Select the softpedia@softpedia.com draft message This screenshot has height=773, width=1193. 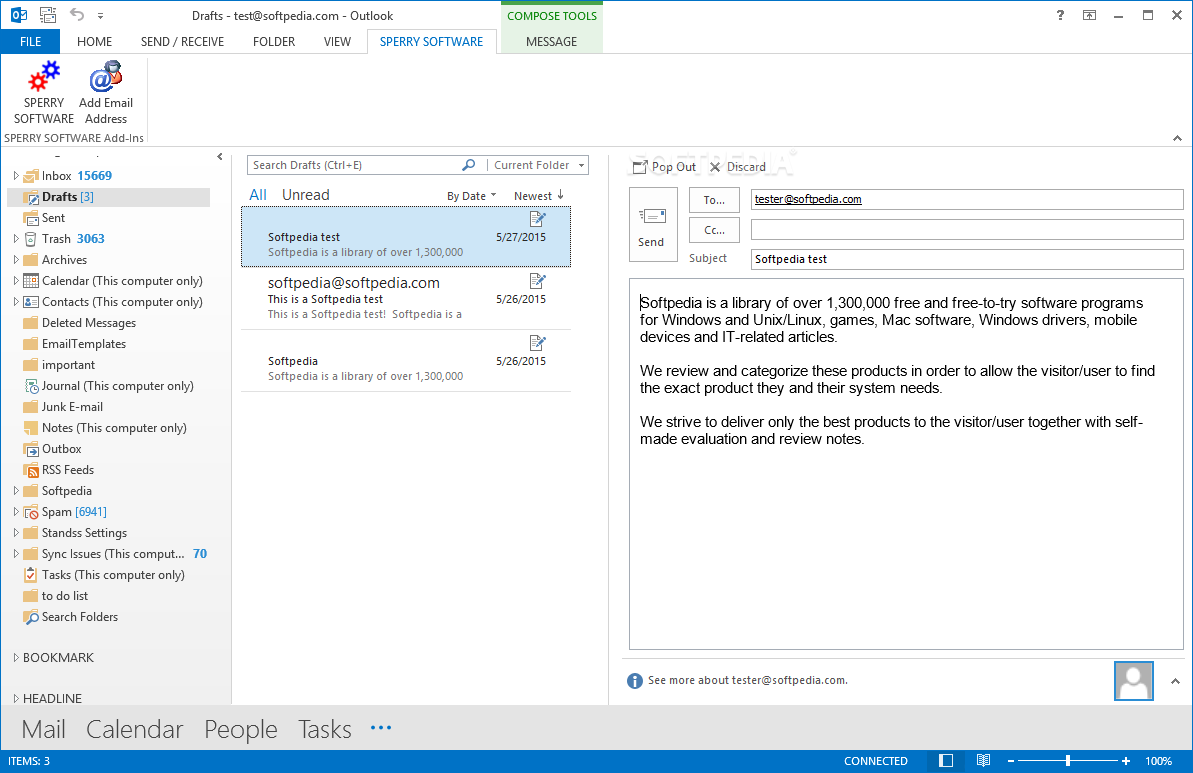(406, 298)
